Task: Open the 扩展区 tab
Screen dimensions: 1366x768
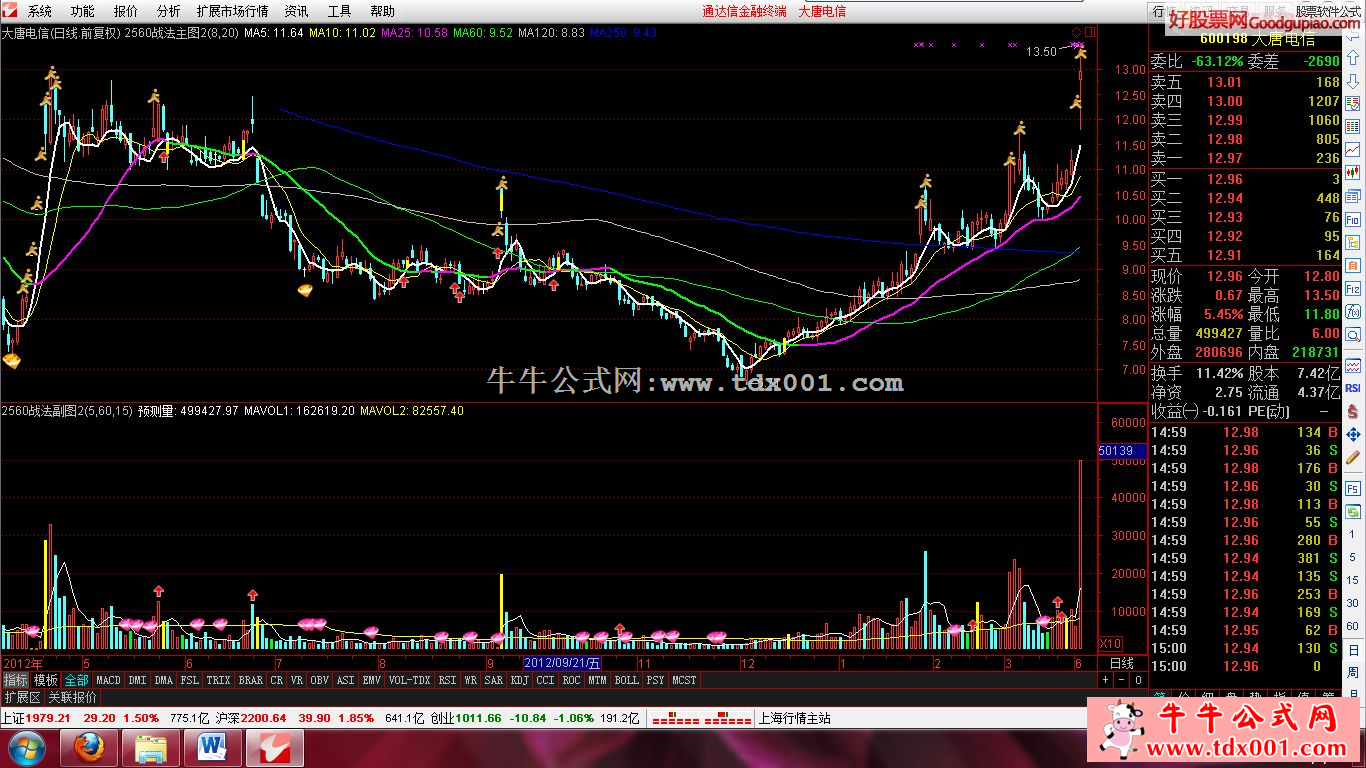Action: point(22,697)
